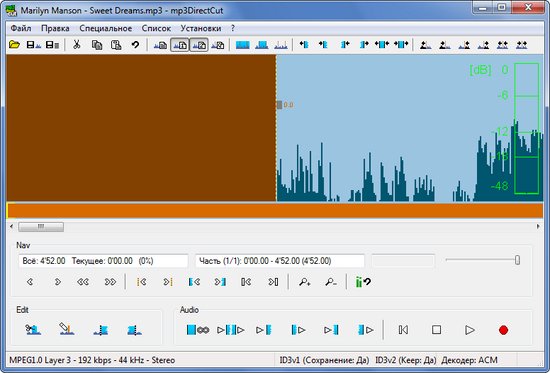550x373 pixels.
Task: Click status text MPEG1.0 Layer 3 - 192 kbps
Action: pyautogui.click(x=92, y=360)
